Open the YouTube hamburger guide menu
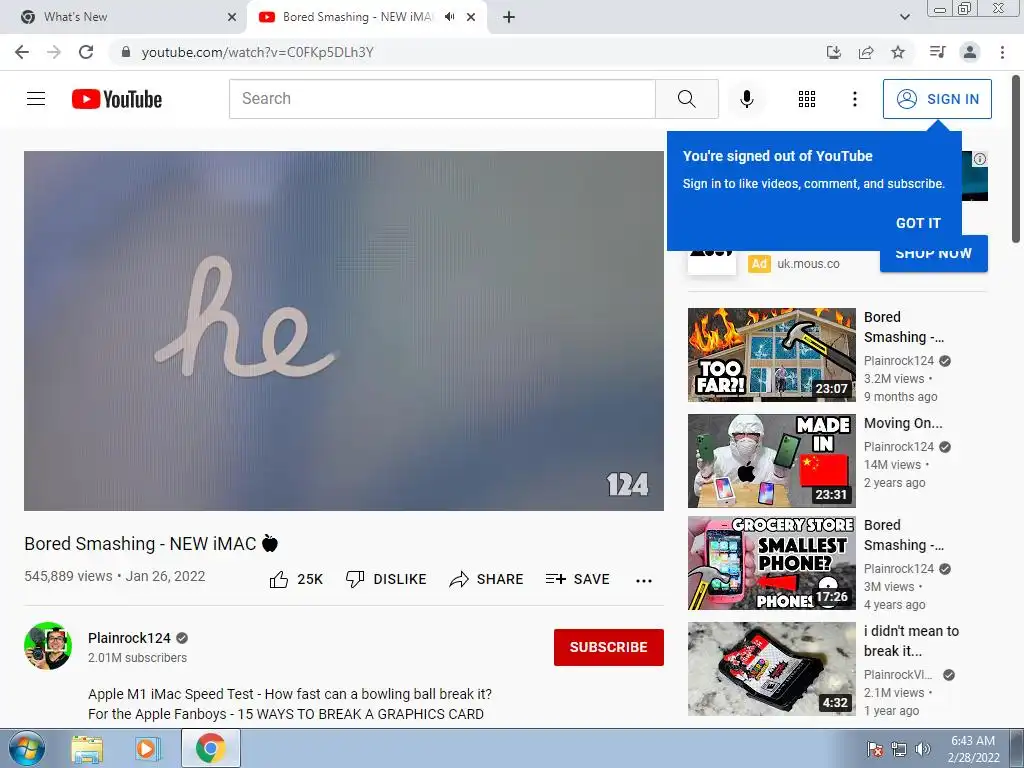 [36, 99]
